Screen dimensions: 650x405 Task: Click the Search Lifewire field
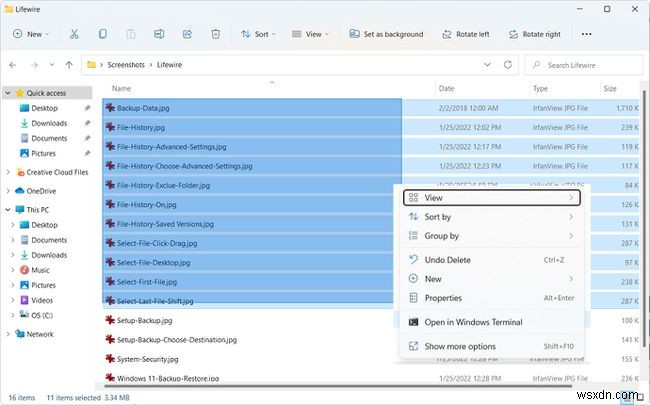[584, 65]
